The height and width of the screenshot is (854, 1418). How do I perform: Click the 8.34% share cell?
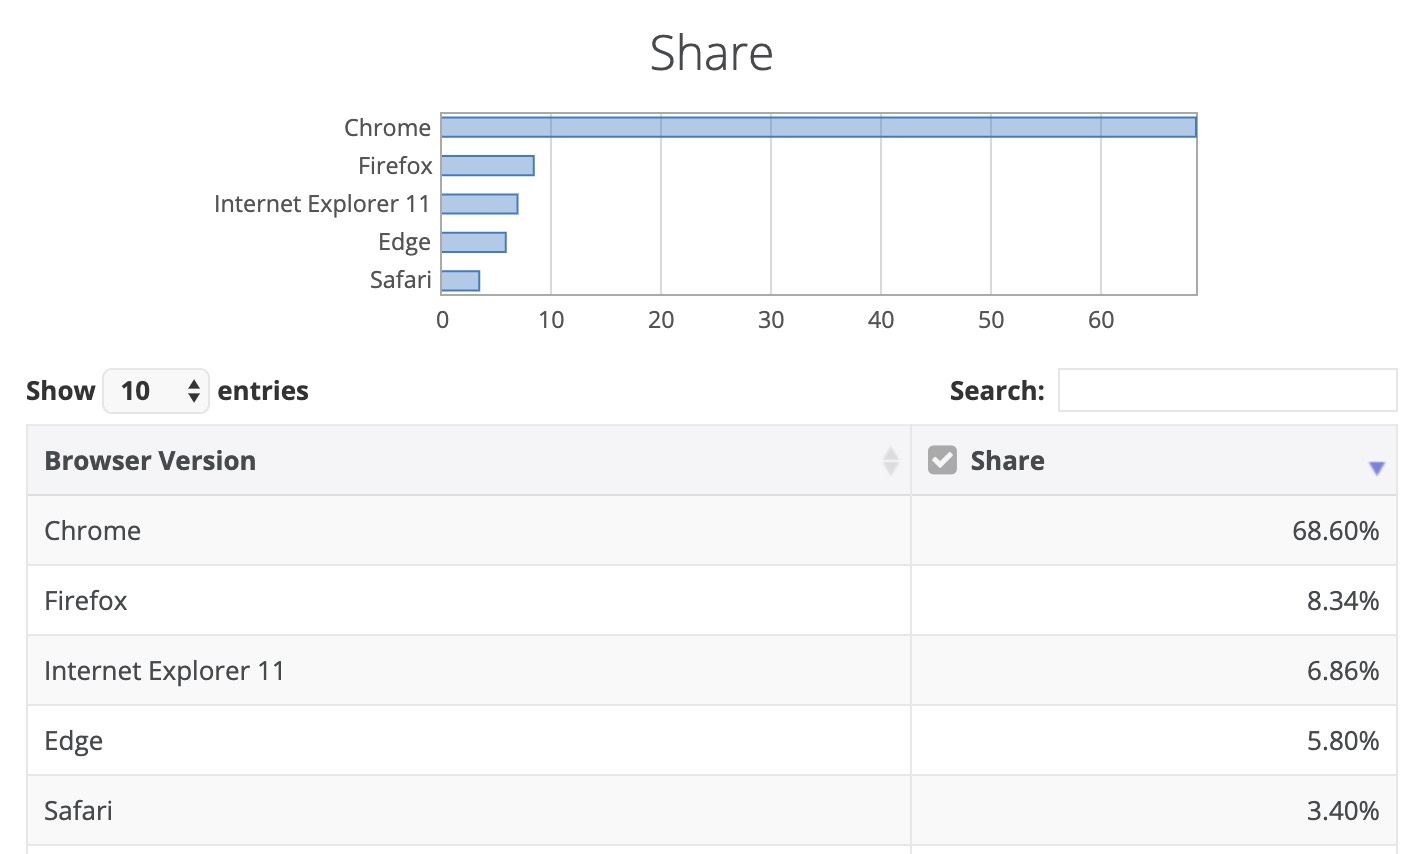coord(1342,601)
